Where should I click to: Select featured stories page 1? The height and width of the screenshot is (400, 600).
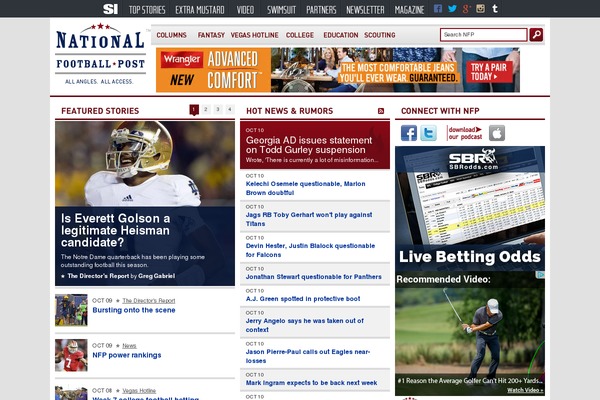pyautogui.click(x=194, y=109)
